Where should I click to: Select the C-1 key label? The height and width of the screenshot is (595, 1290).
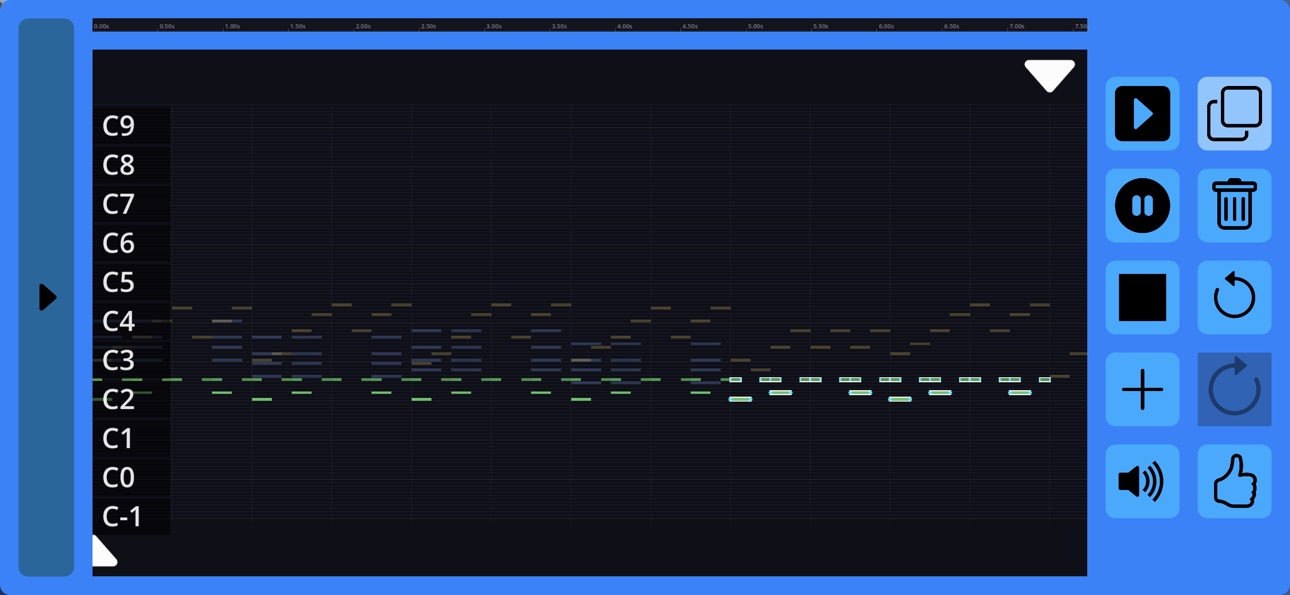pyautogui.click(x=122, y=516)
